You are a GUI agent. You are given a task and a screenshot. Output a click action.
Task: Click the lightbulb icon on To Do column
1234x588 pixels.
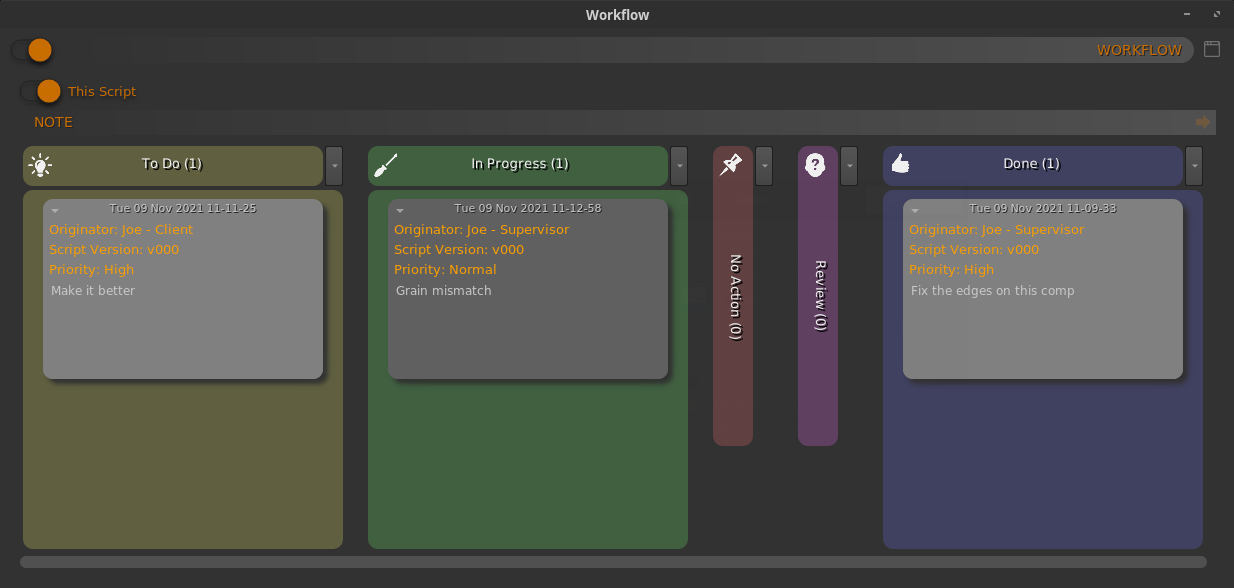pos(40,165)
